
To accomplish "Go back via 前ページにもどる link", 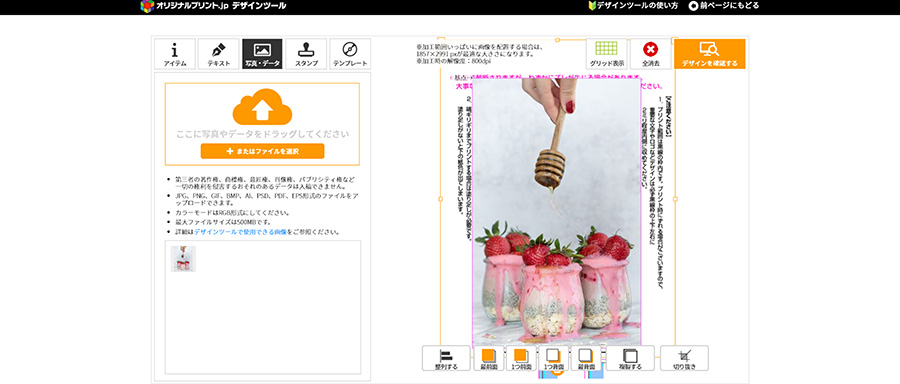I will pyautogui.click(x=724, y=6).
